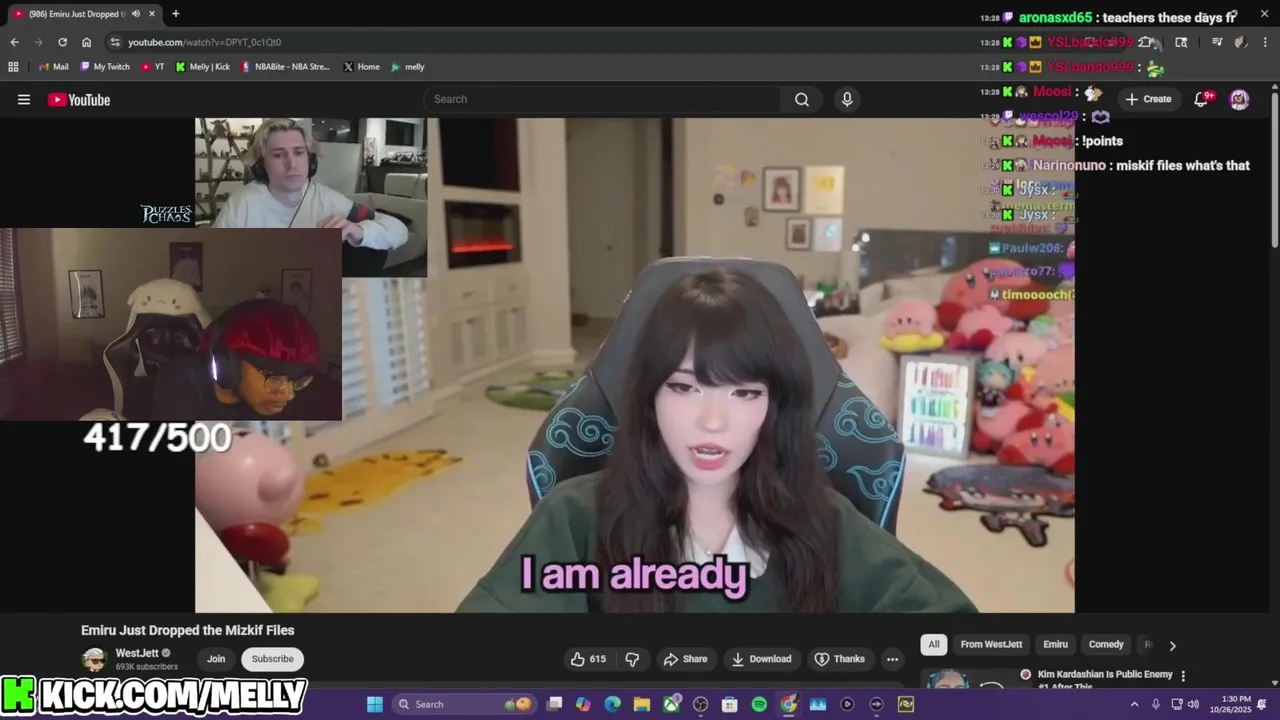1280x720 pixels.
Task: Open the Melly | Kick bookmark
Action: [202, 67]
